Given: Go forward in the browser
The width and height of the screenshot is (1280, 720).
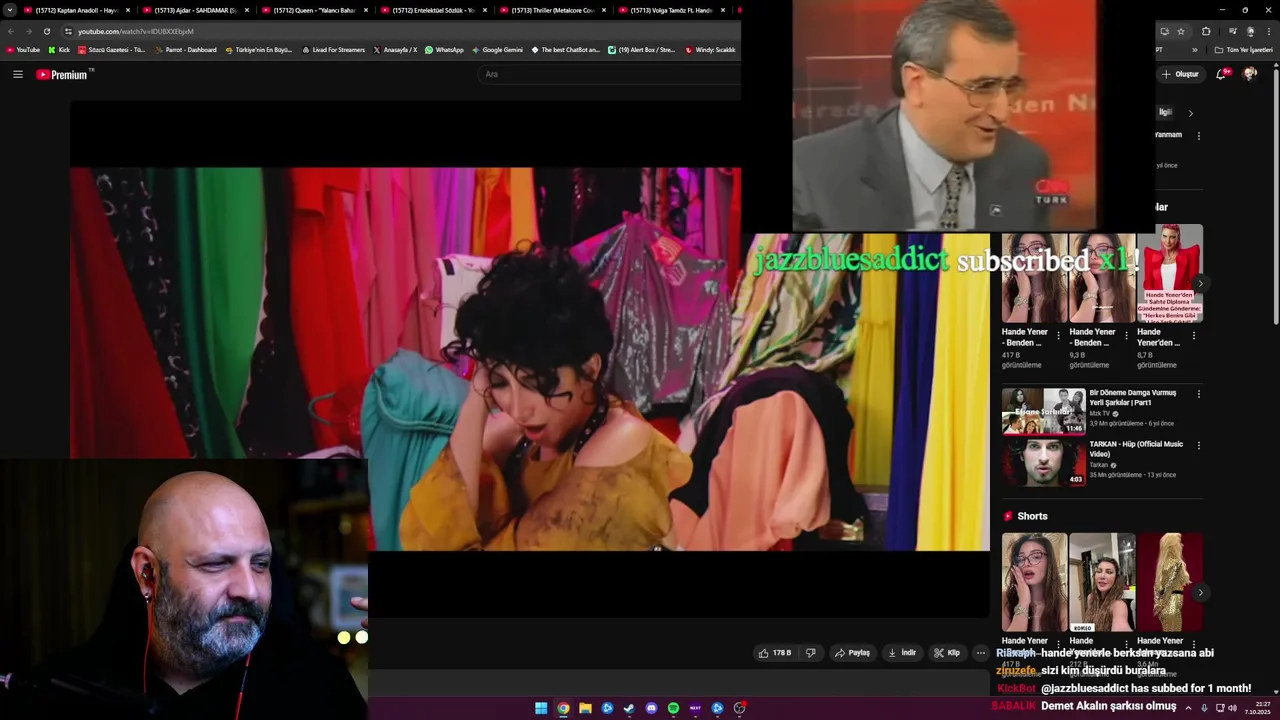Looking at the screenshot, I should point(28,31).
